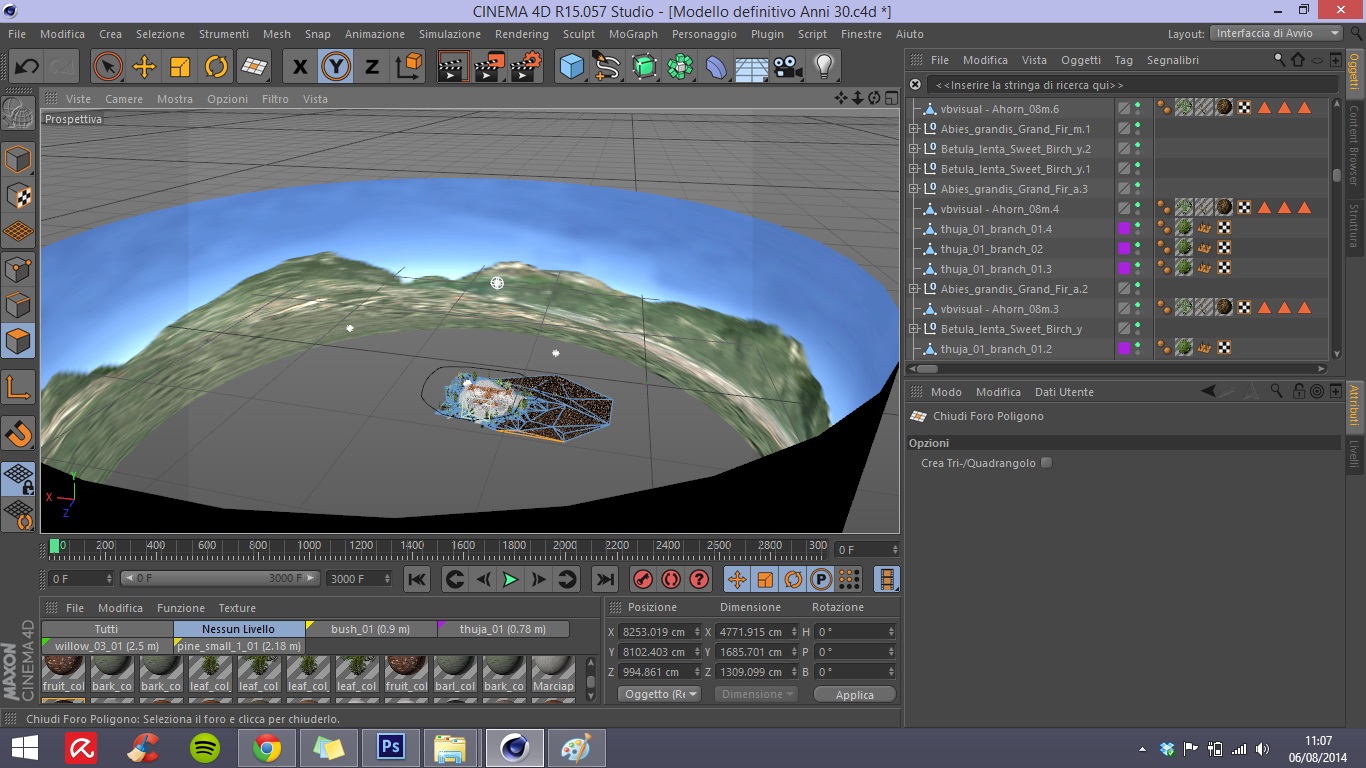Screen dimensions: 1366x768
Task: Click the Undo arrow icon
Action: pyautogui.click(x=26, y=67)
